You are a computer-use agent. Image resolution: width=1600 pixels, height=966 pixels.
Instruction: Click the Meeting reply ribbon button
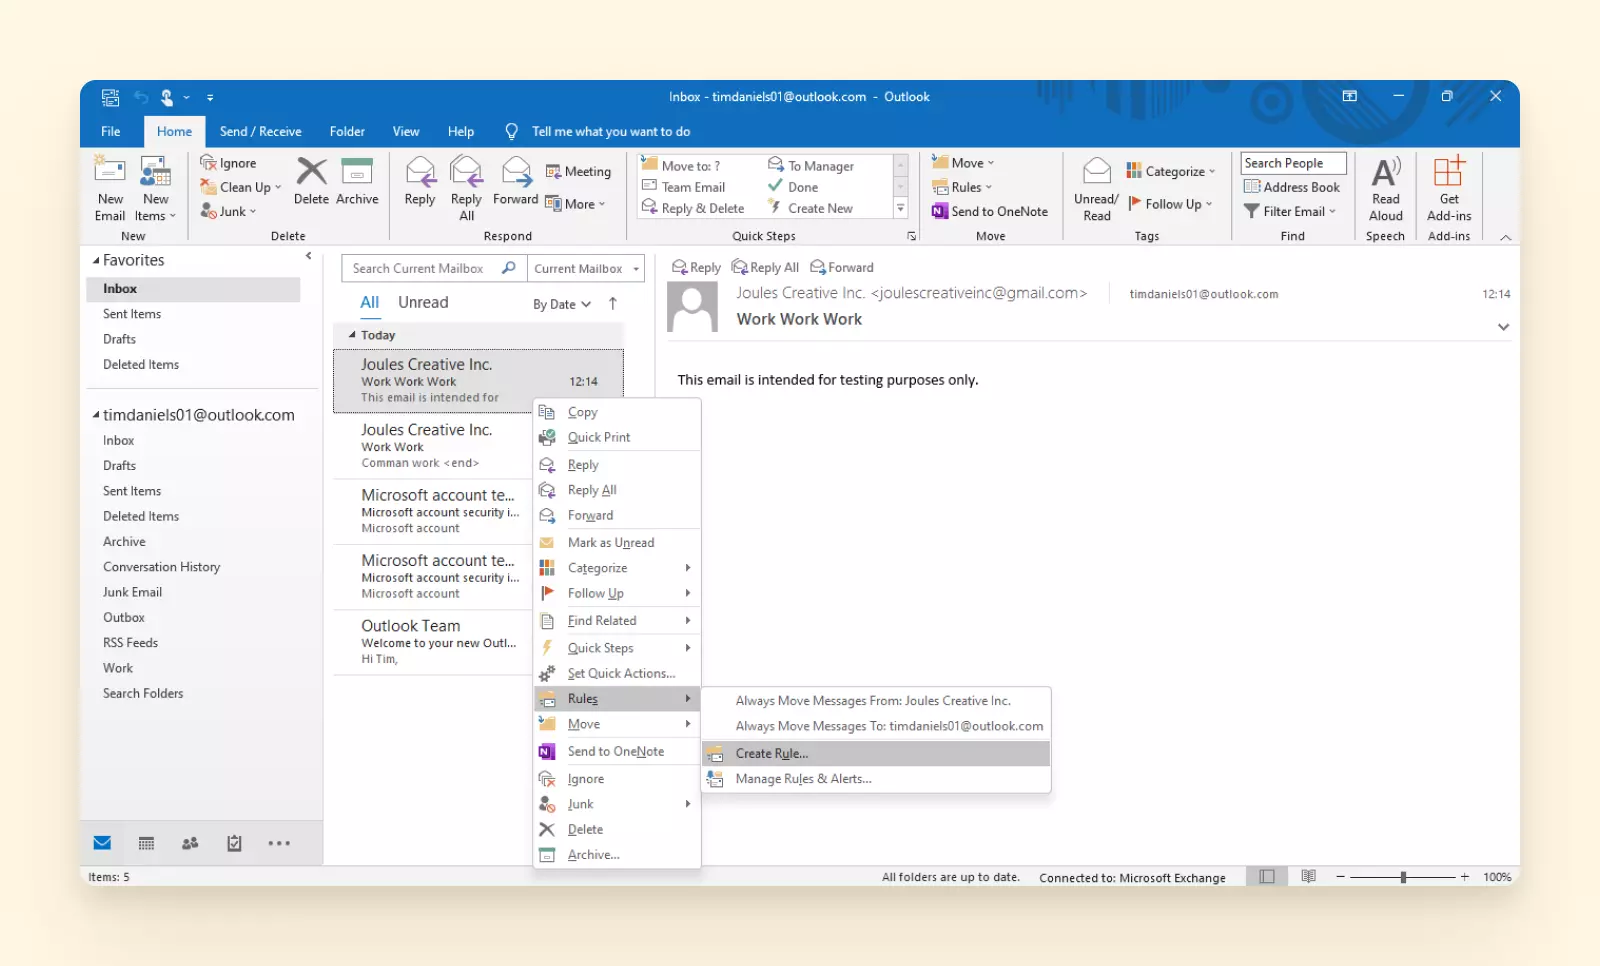point(578,172)
